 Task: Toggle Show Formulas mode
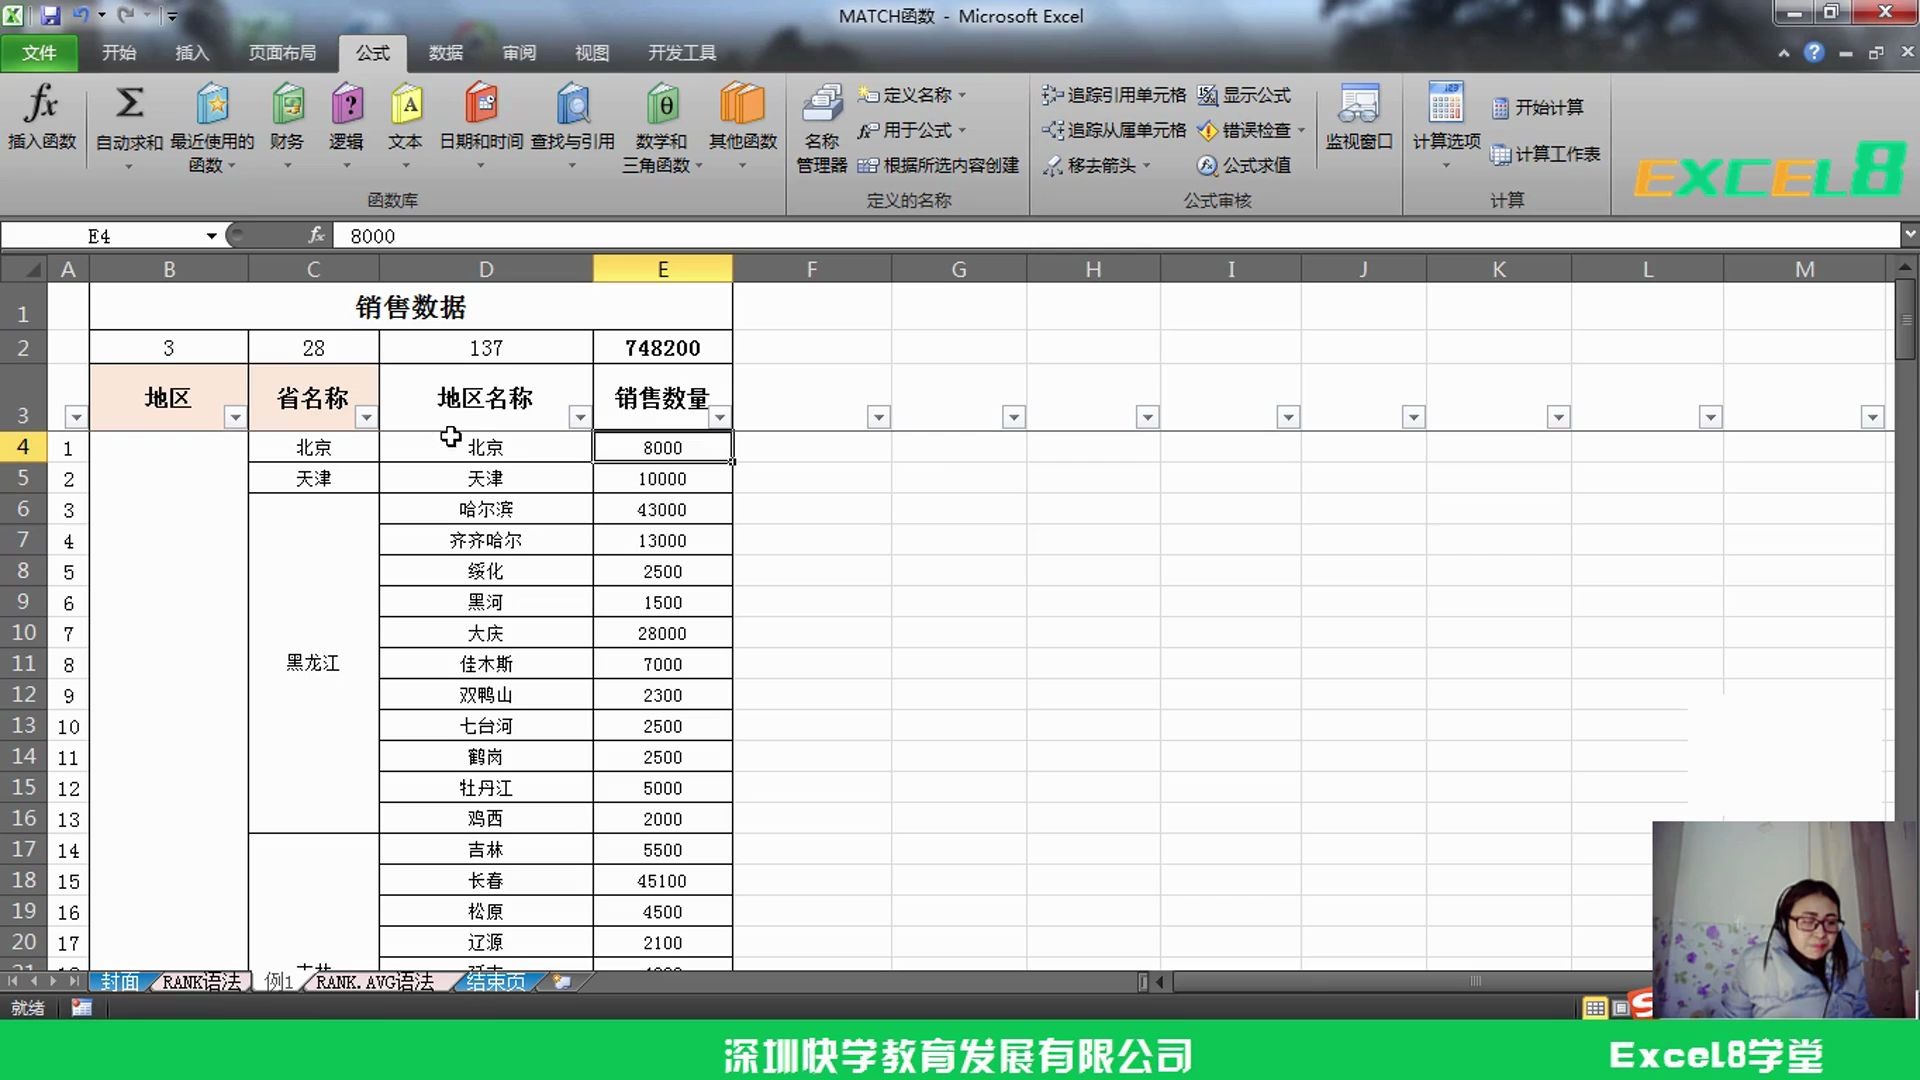tap(1245, 95)
